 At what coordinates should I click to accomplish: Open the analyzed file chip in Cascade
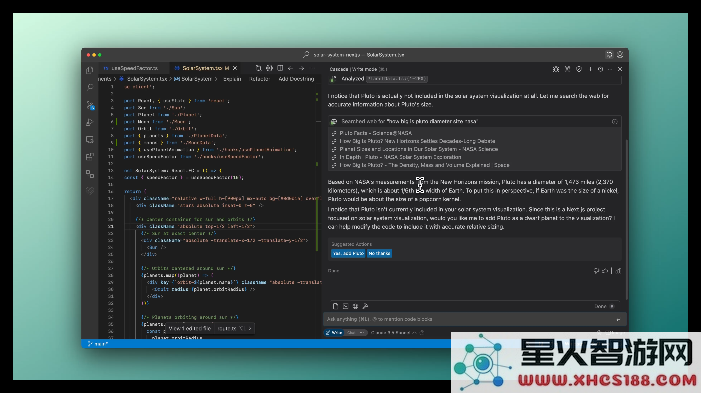pos(397,79)
